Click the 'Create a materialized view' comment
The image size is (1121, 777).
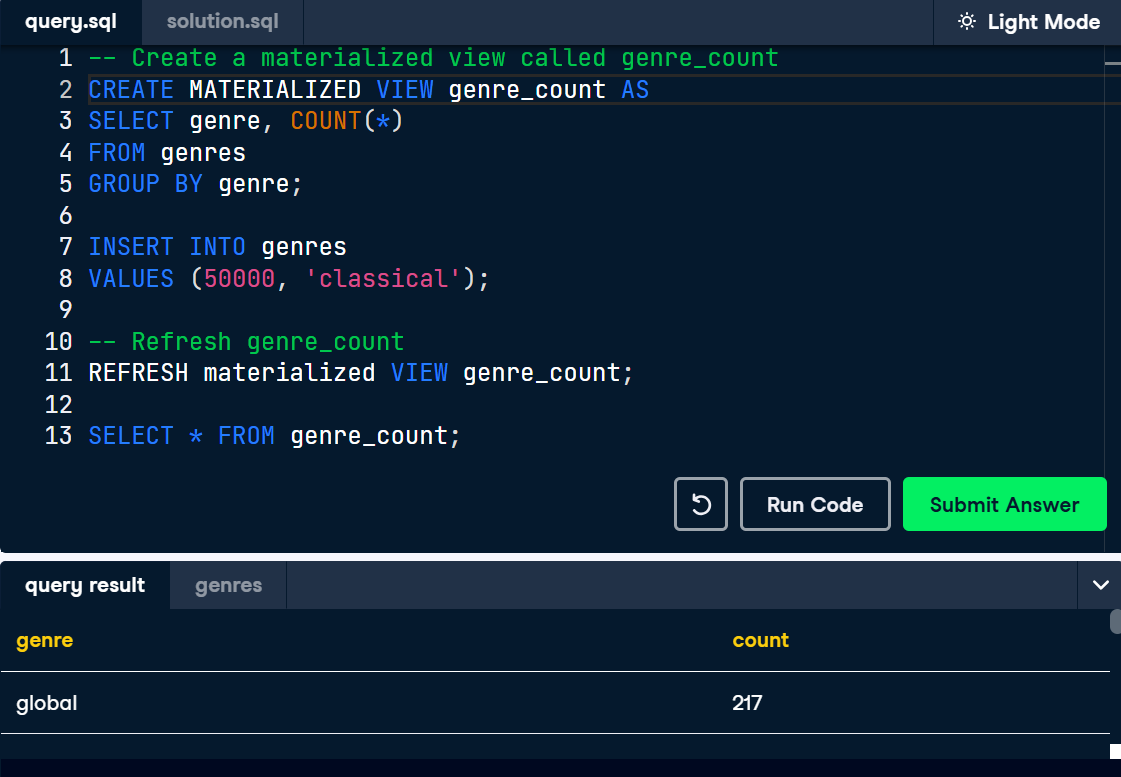pyautogui.click(x=433, y=58)
